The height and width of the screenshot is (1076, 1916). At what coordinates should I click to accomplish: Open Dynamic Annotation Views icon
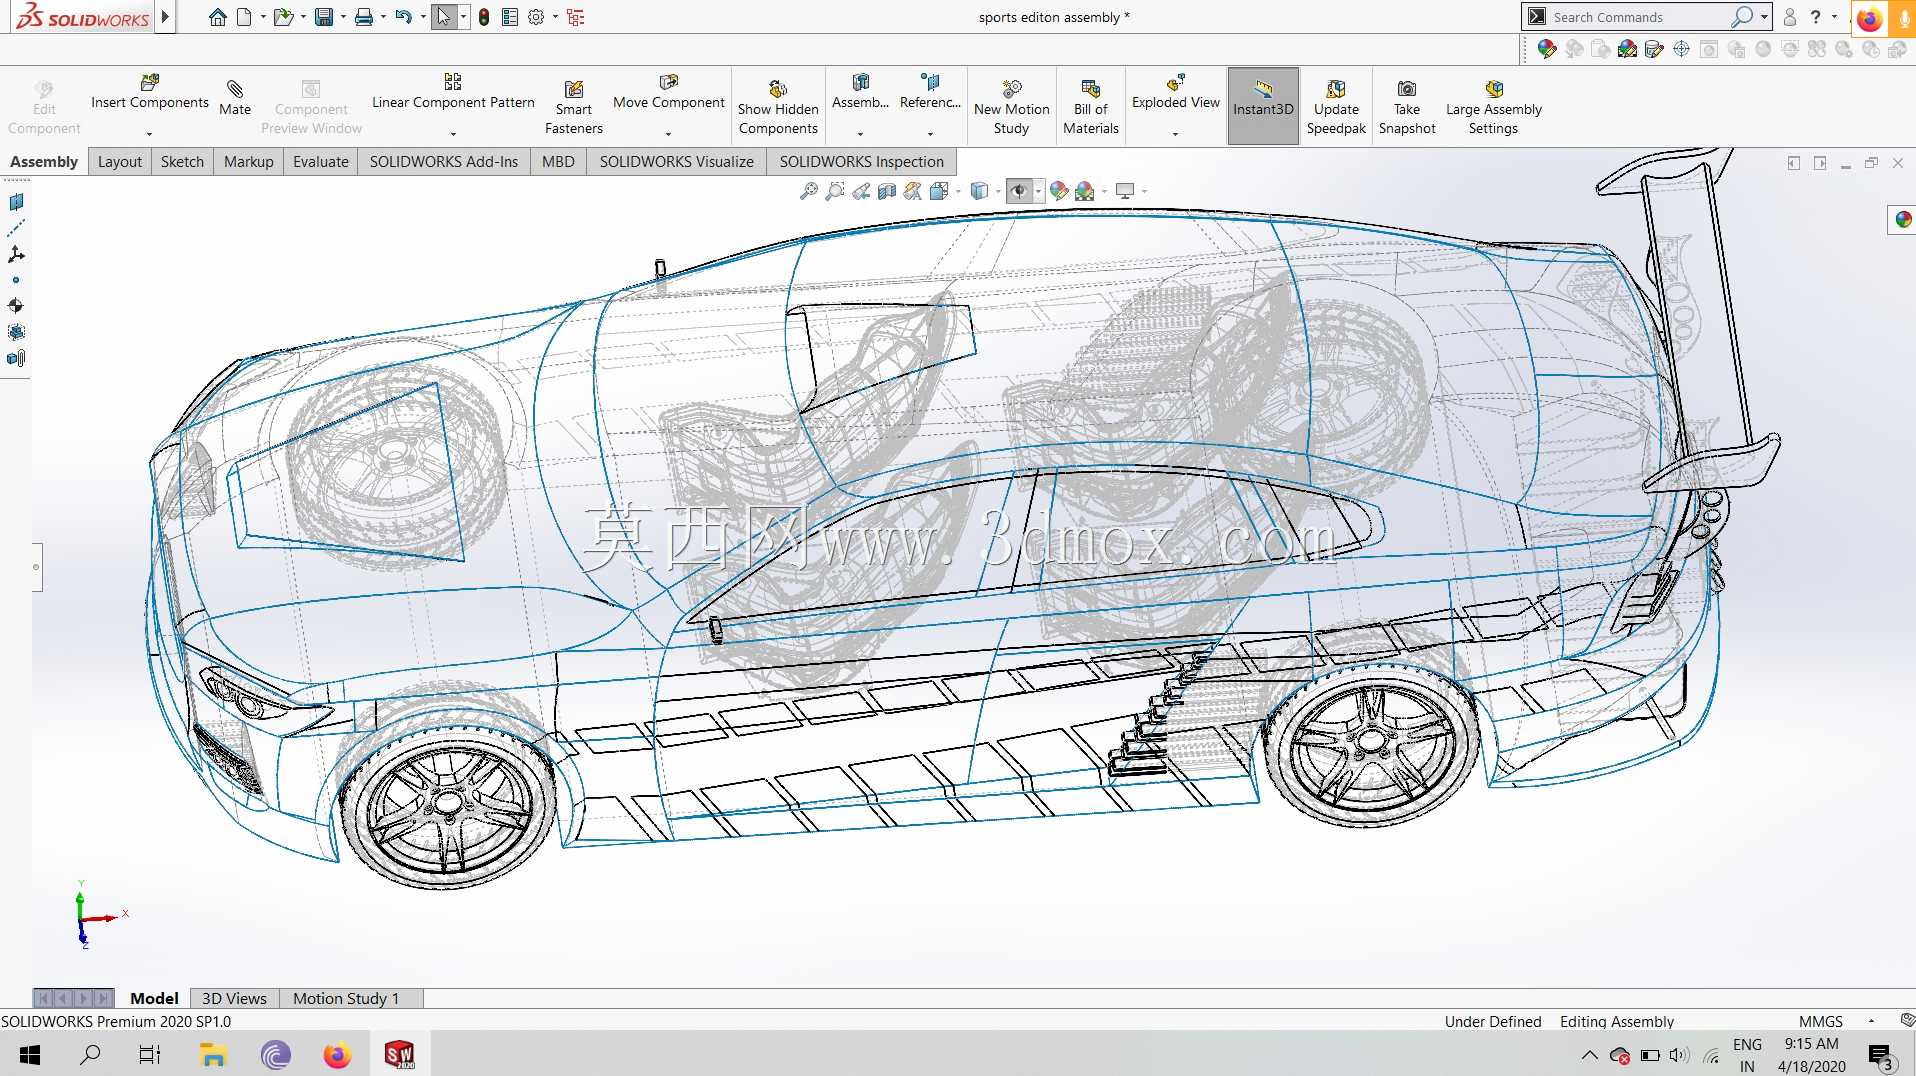point(913,191)
